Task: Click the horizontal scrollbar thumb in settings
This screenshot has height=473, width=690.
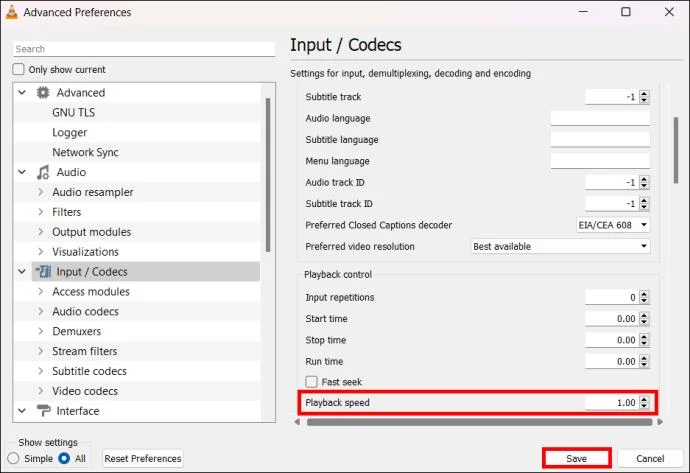Action: (479, 422)
